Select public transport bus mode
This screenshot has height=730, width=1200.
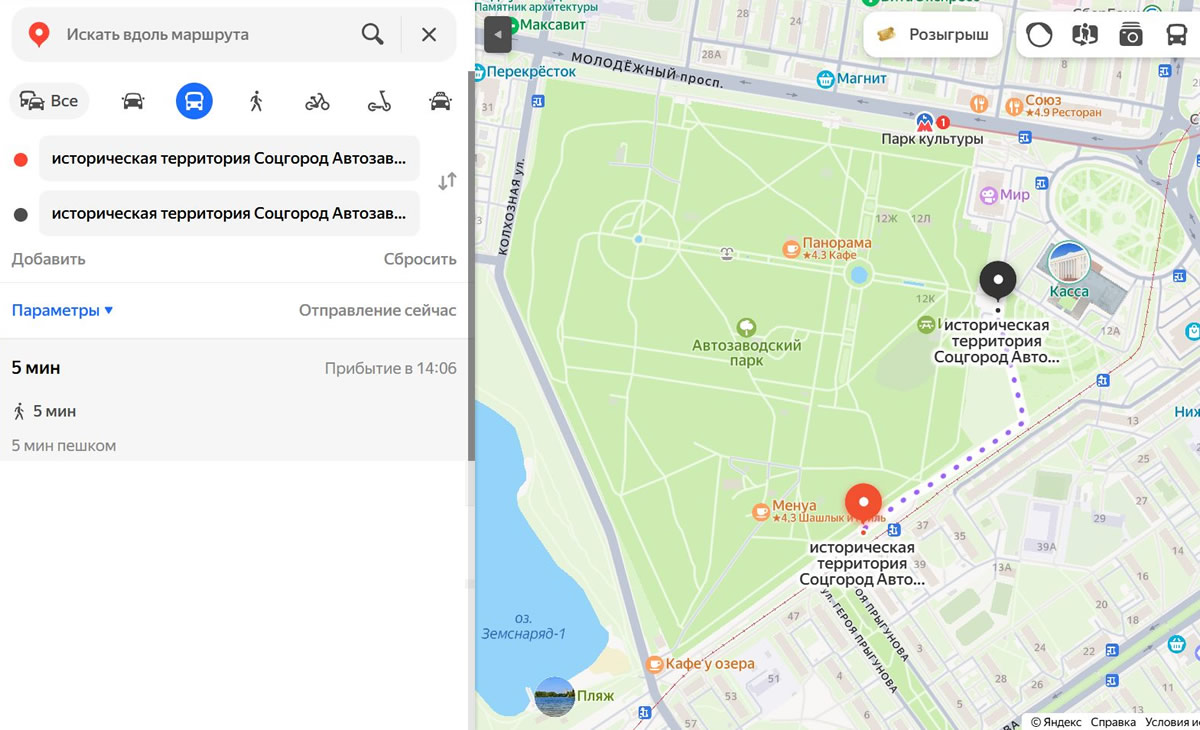point(194,101)
